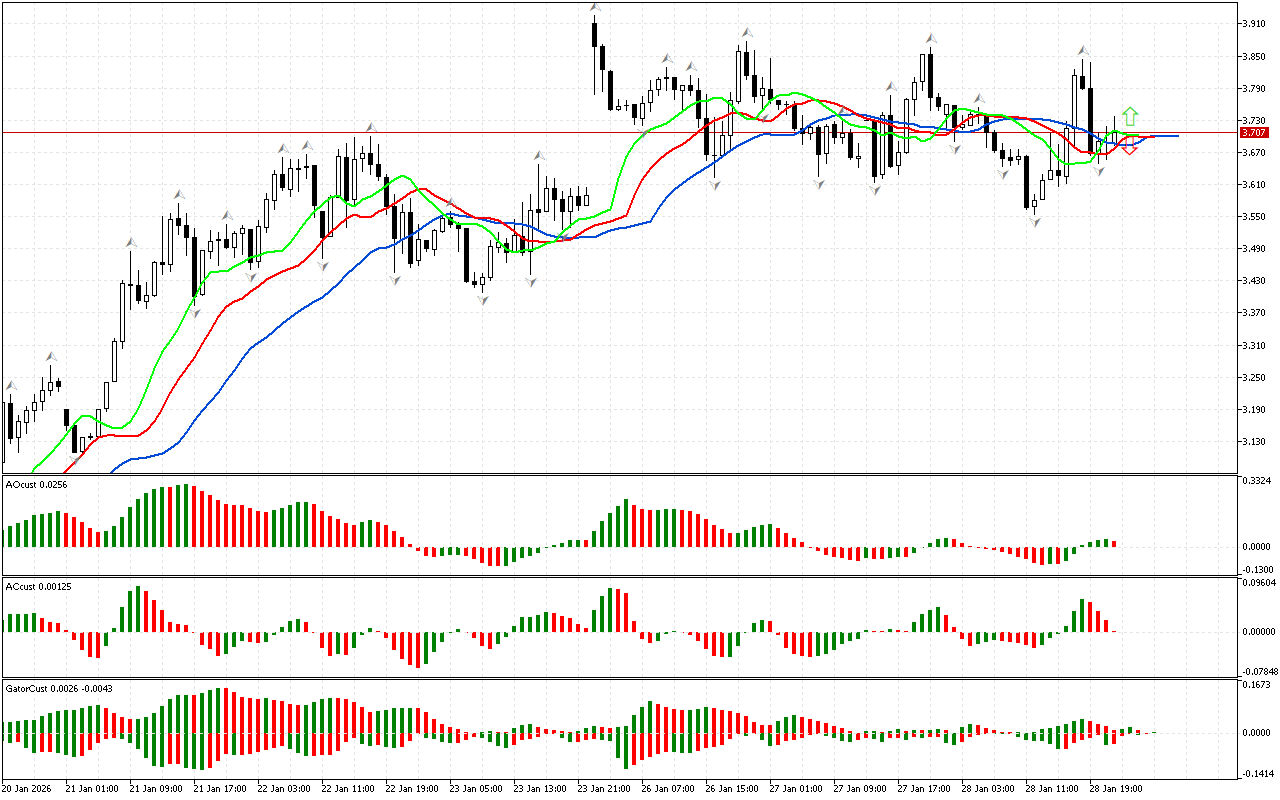
Task: Select the up fractal above the highest candle
Action: pyautogui.click(x=595, y=8)
